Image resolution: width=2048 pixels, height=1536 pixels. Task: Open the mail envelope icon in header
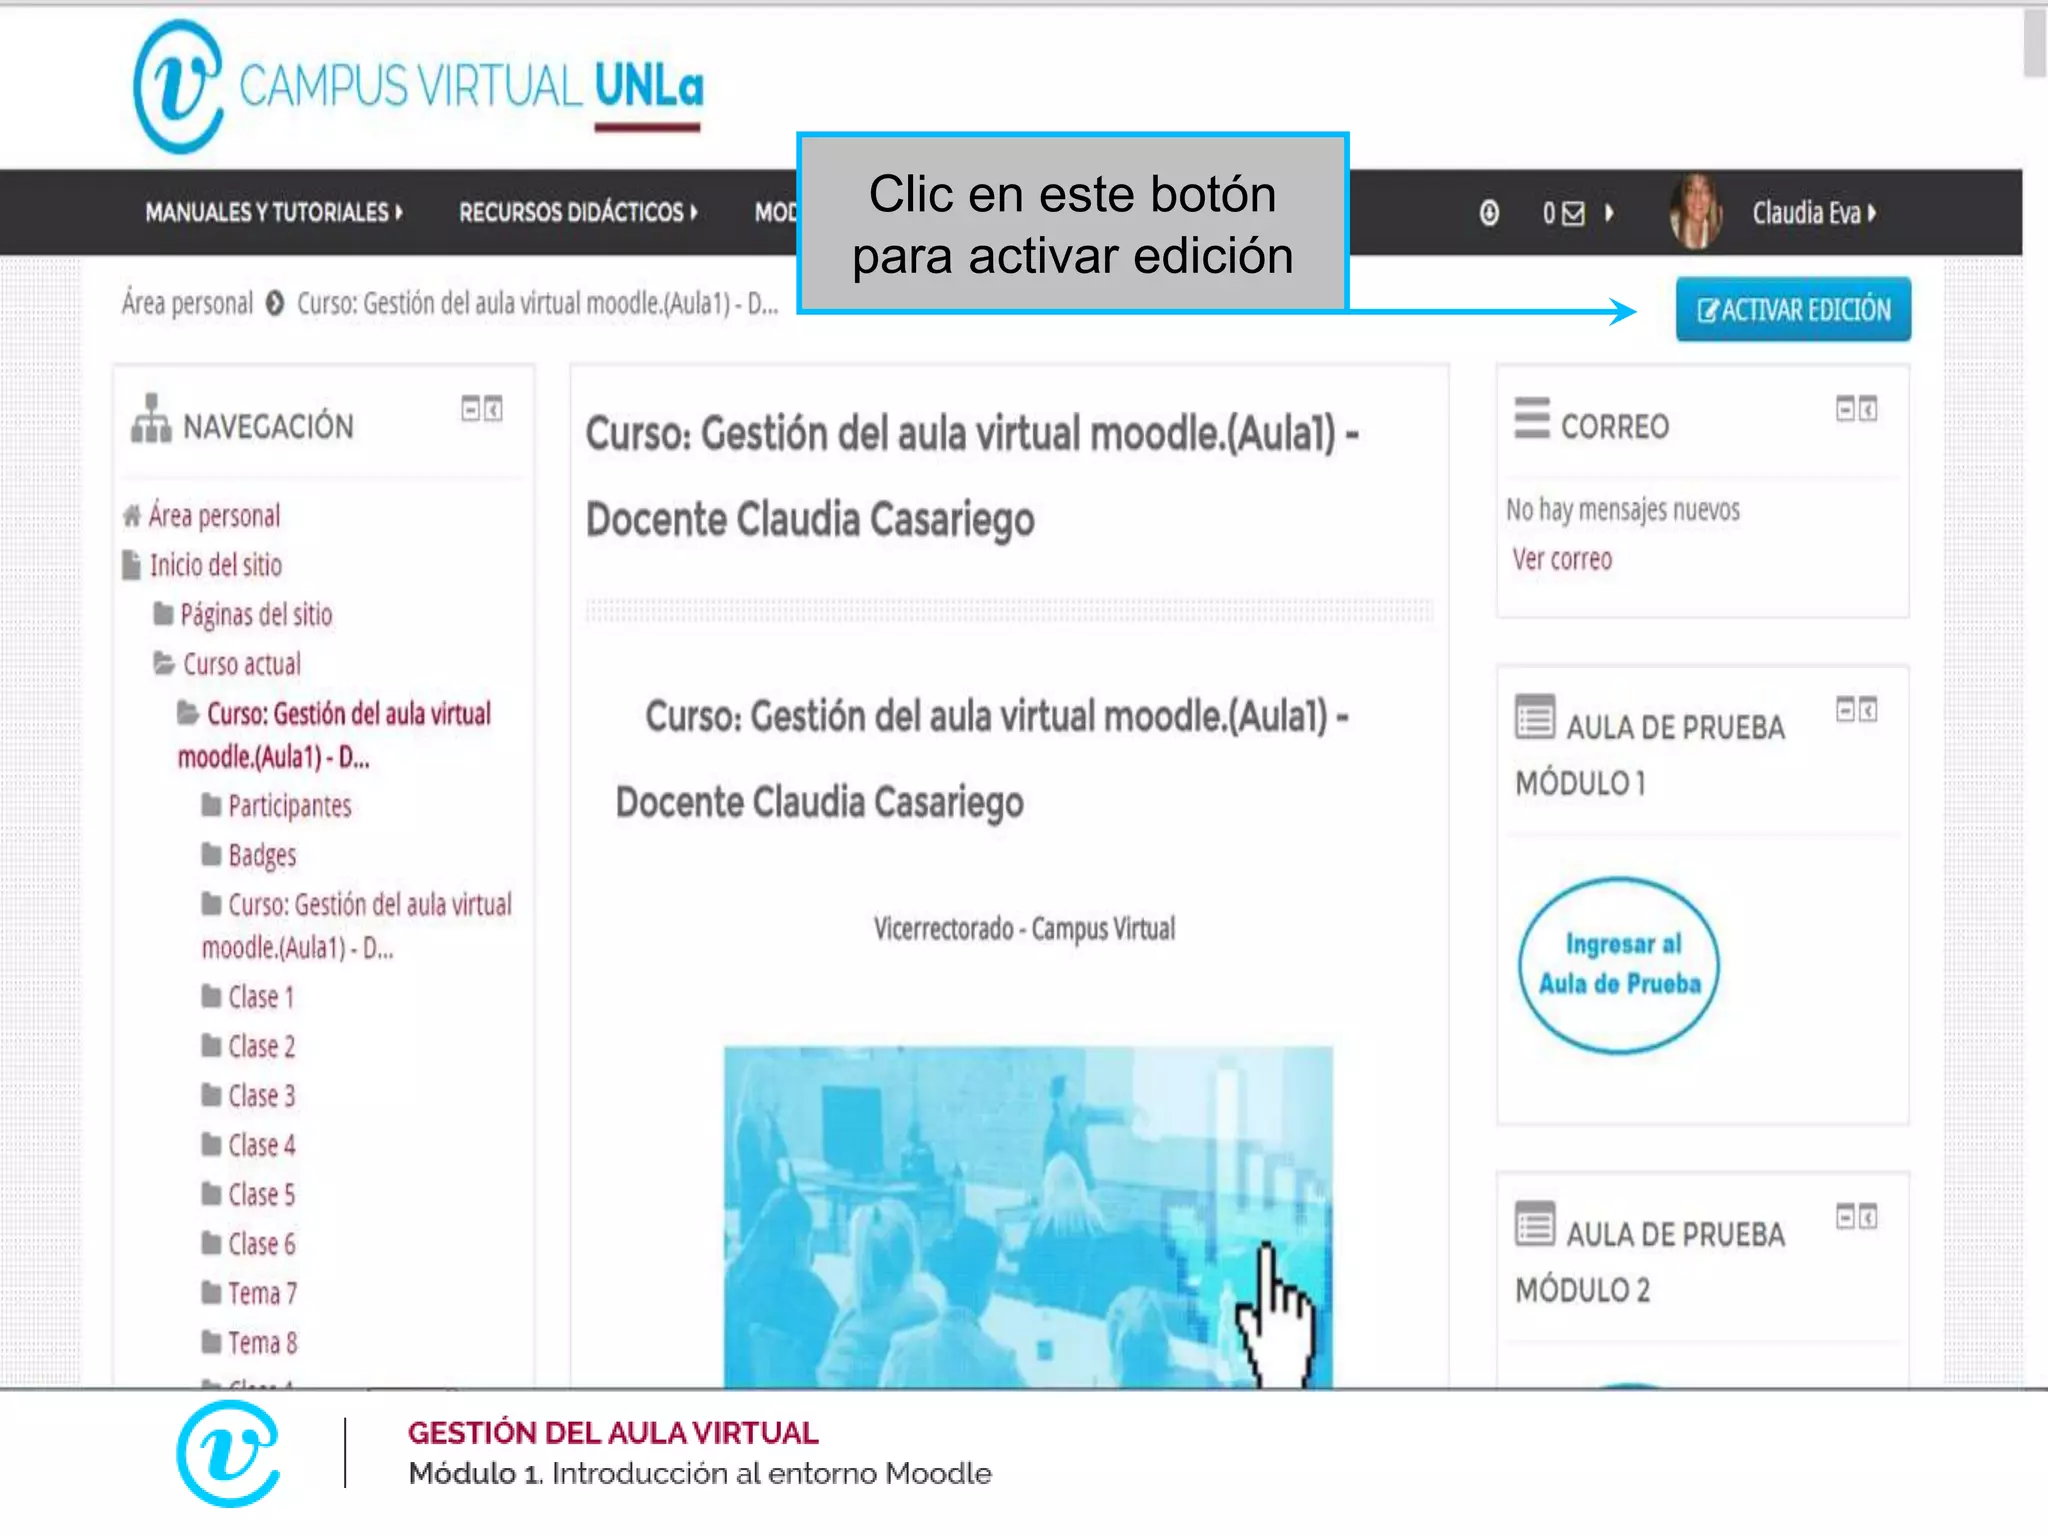1573,213
